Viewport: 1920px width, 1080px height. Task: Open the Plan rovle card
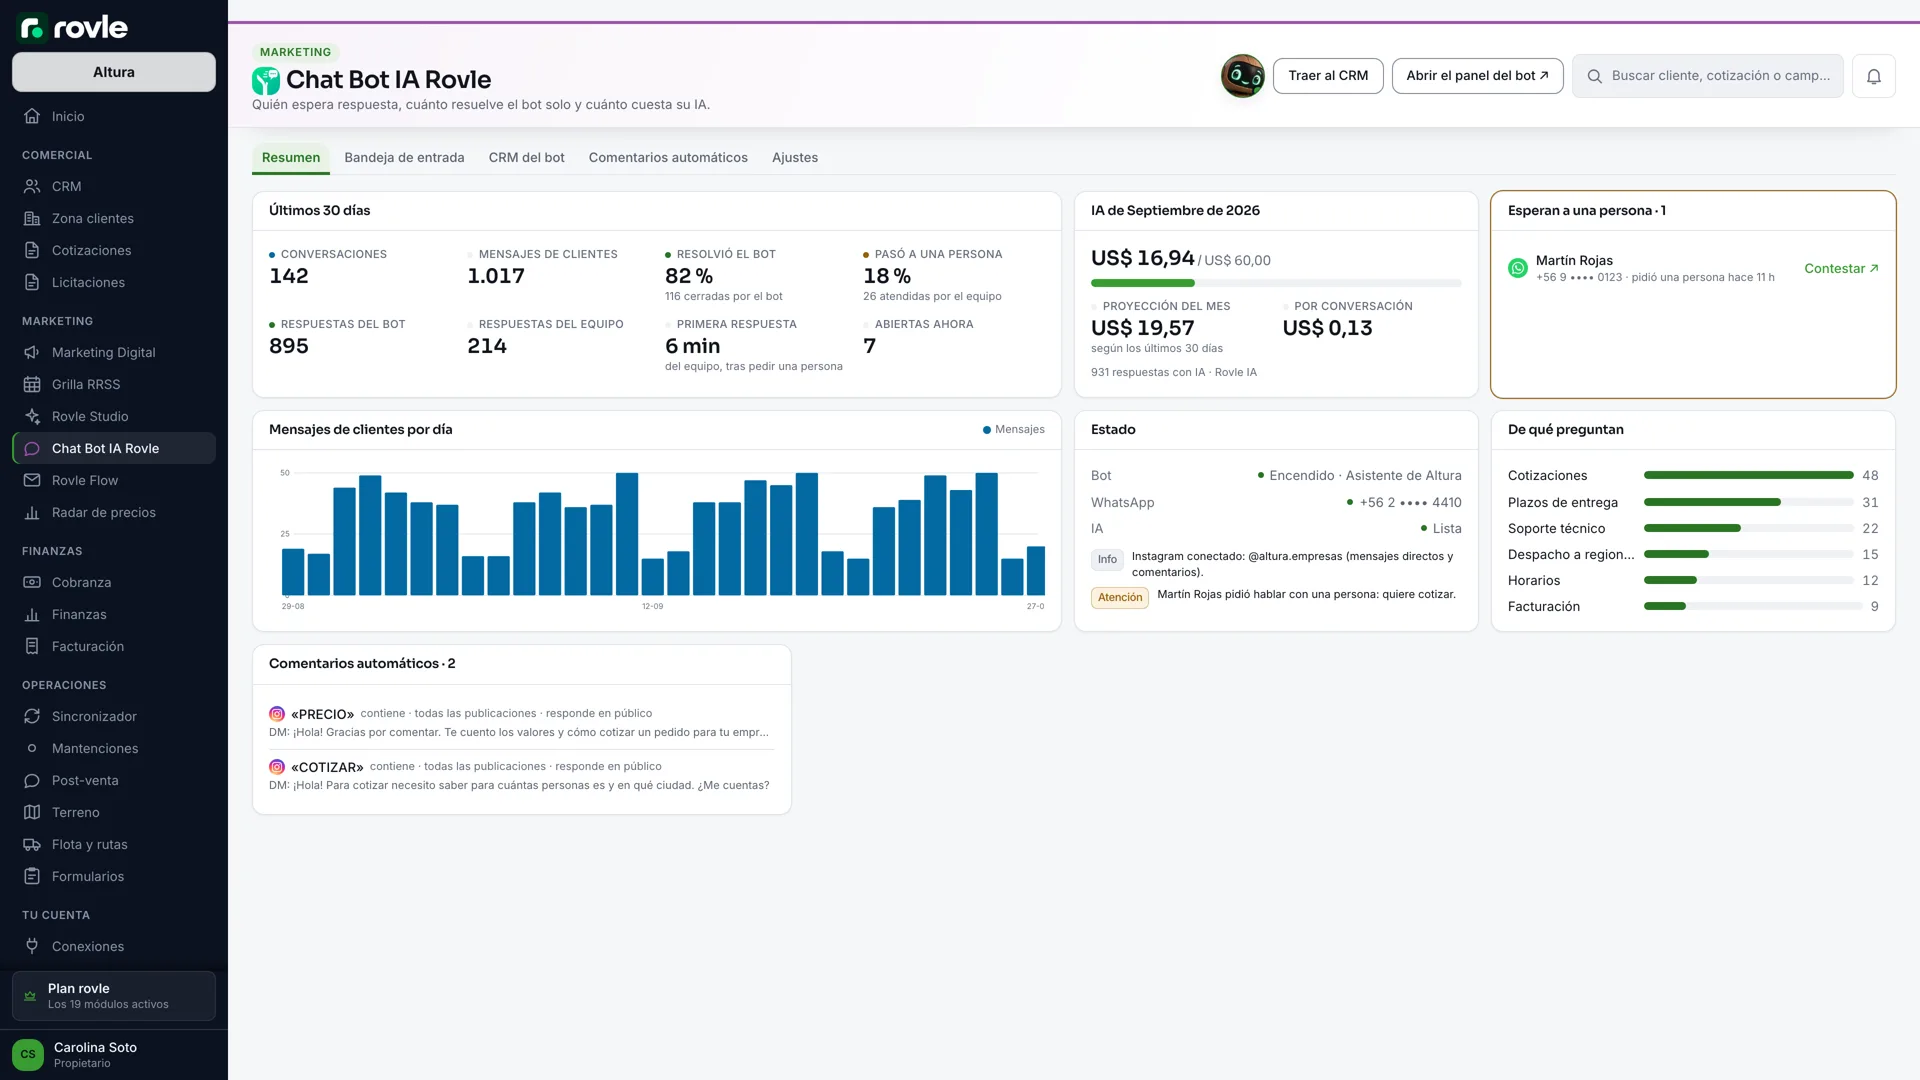click(x=114, y=996)
